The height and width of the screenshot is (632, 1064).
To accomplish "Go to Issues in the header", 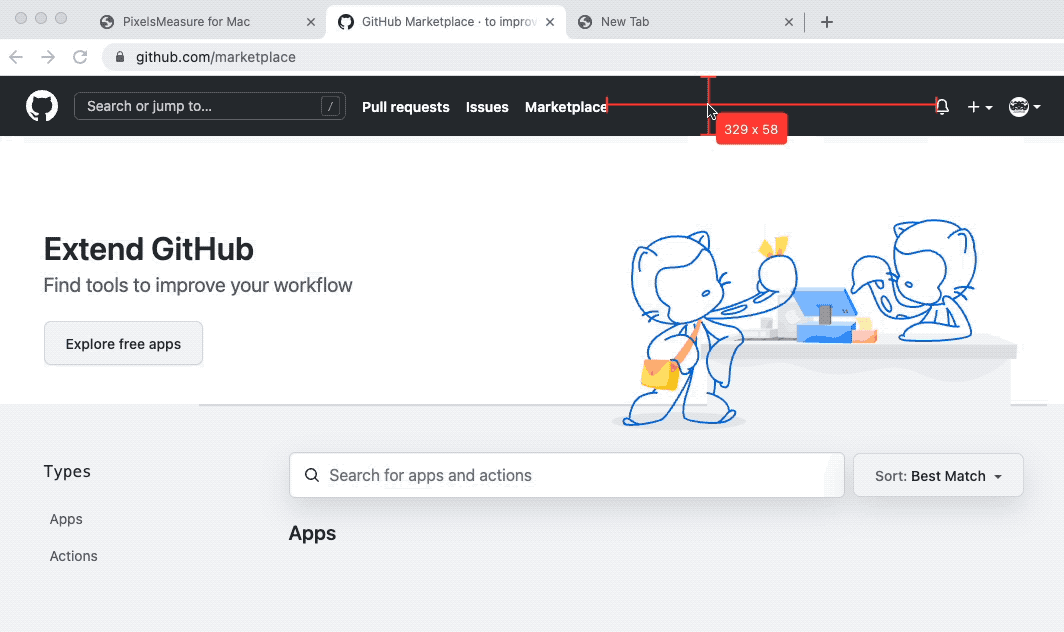I will (x=487, y=107).
